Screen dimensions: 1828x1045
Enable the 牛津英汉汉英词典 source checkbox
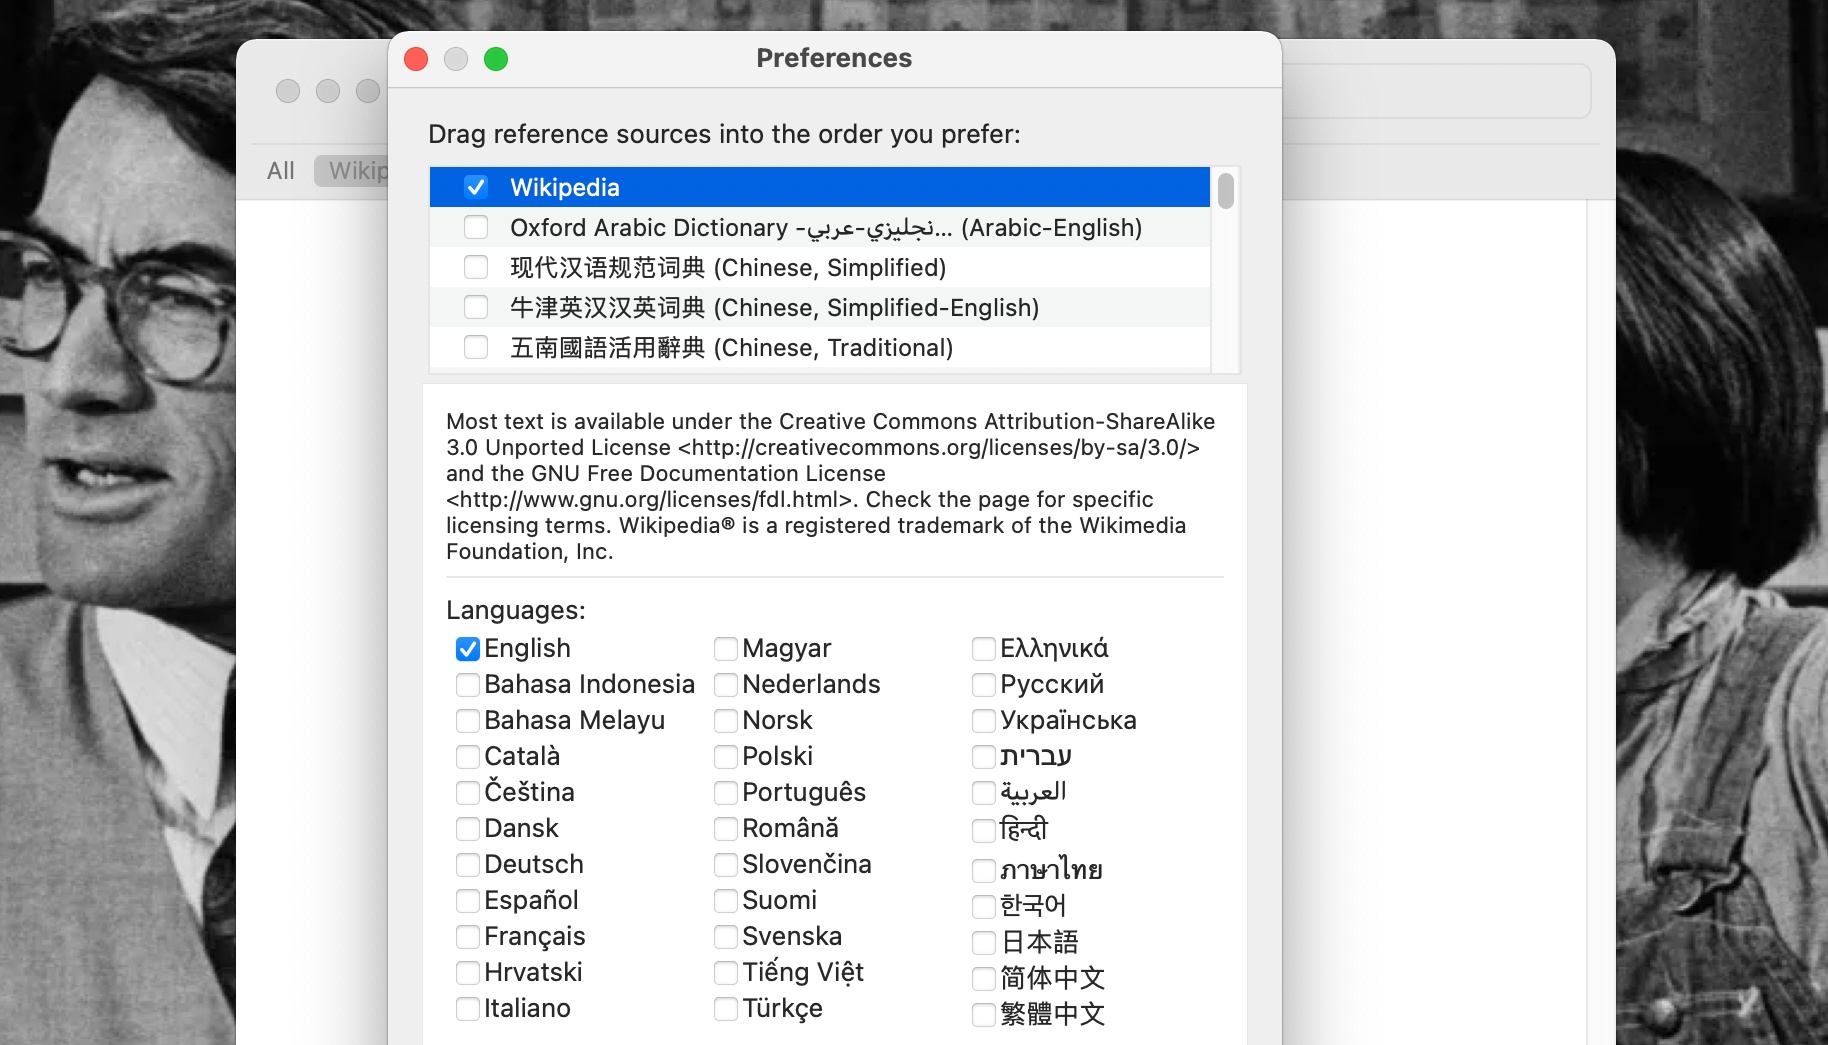tap(476, 307)
